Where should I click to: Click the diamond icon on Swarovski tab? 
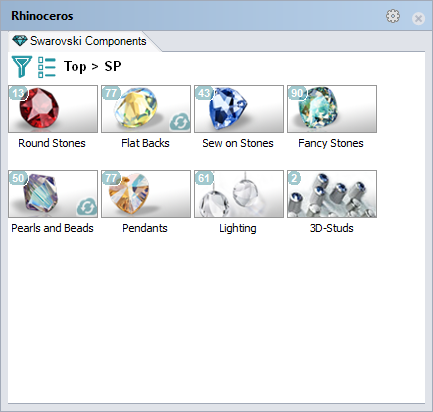click(x=20, y=41)
